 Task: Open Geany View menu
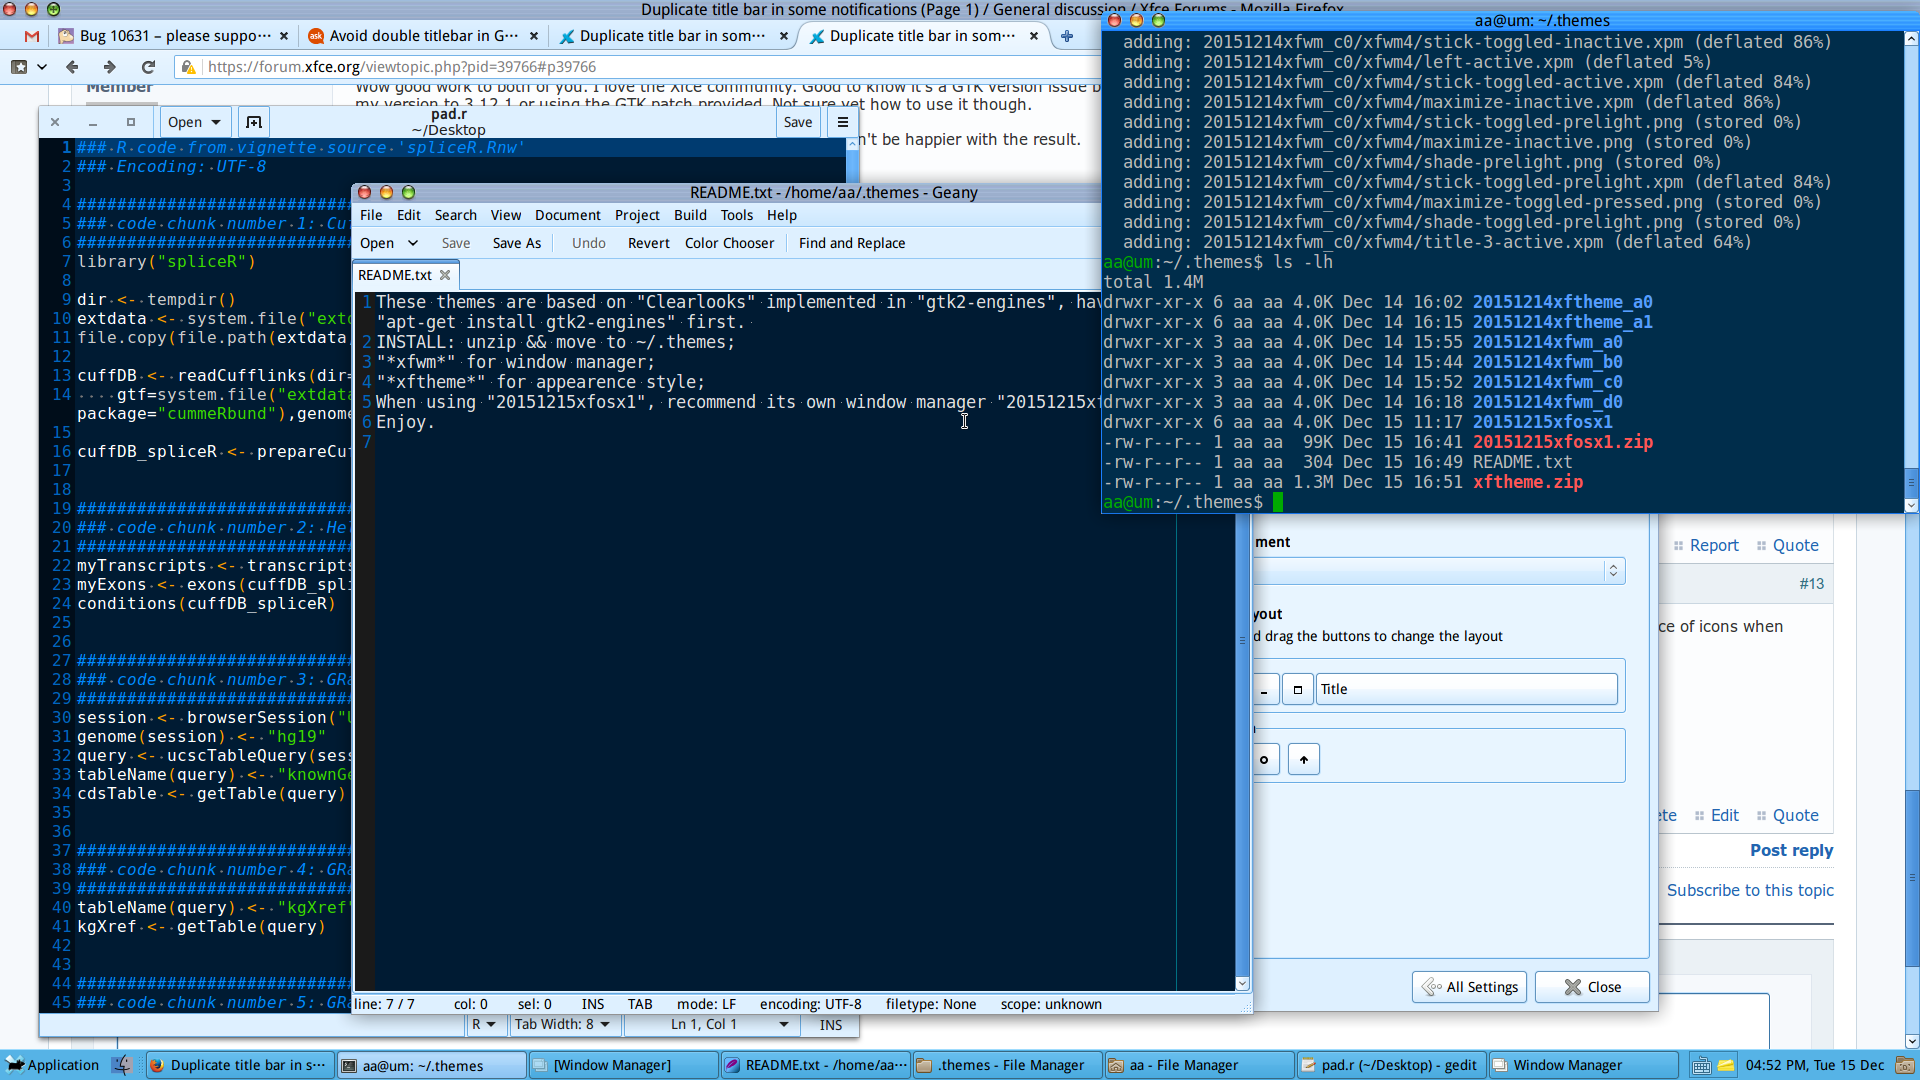point(506,215)
